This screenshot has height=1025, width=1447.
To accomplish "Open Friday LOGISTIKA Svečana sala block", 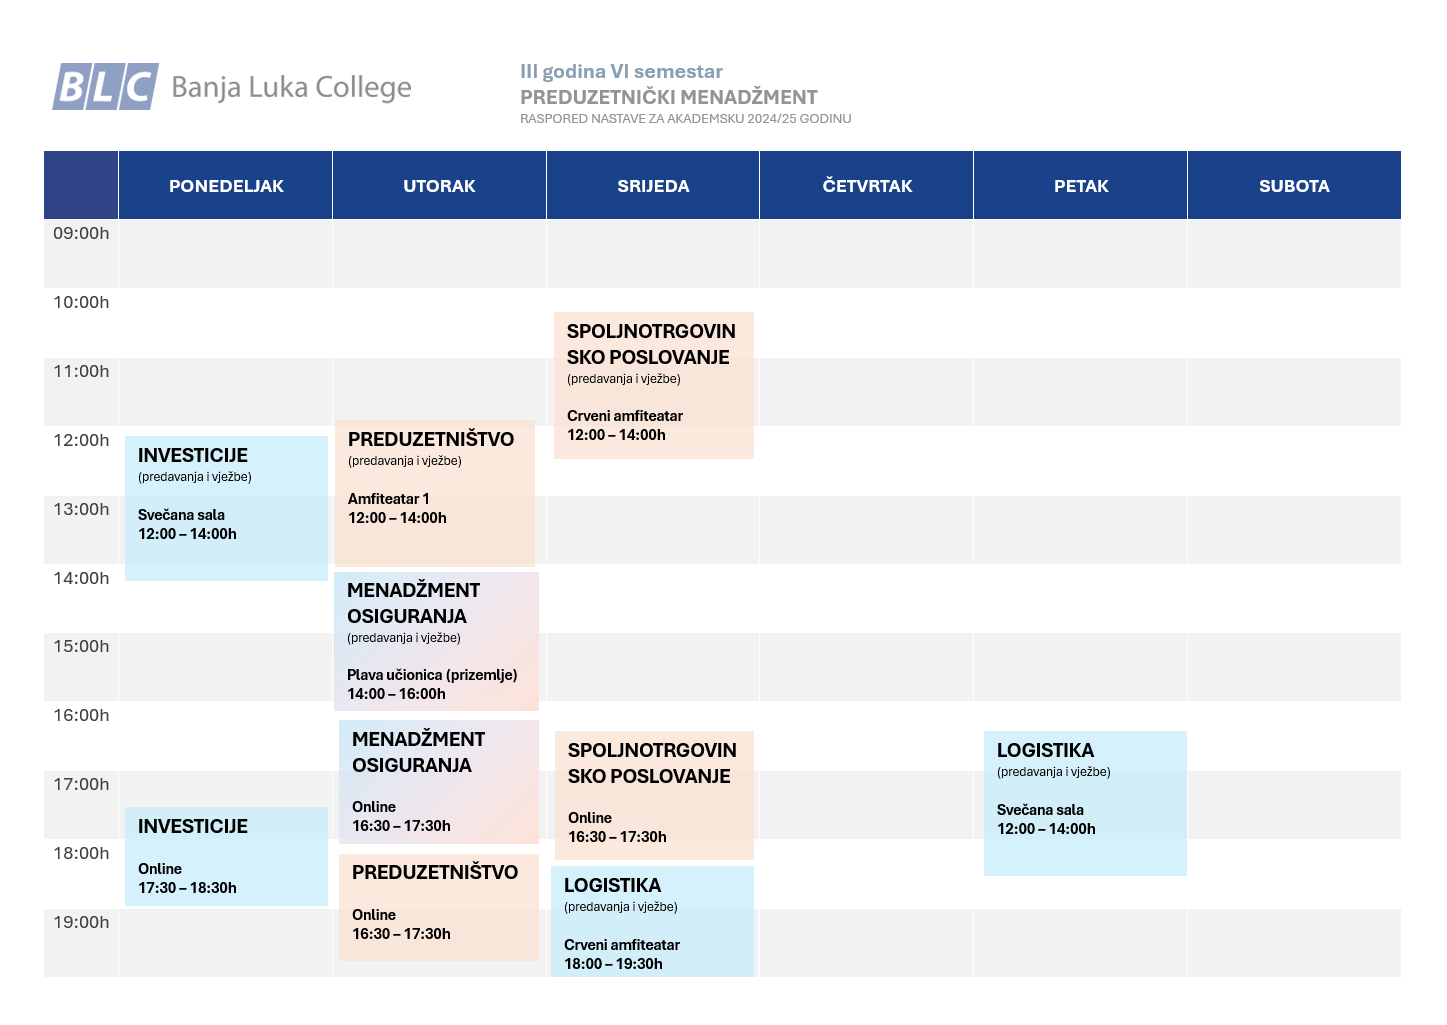I will click(1085, 803).
